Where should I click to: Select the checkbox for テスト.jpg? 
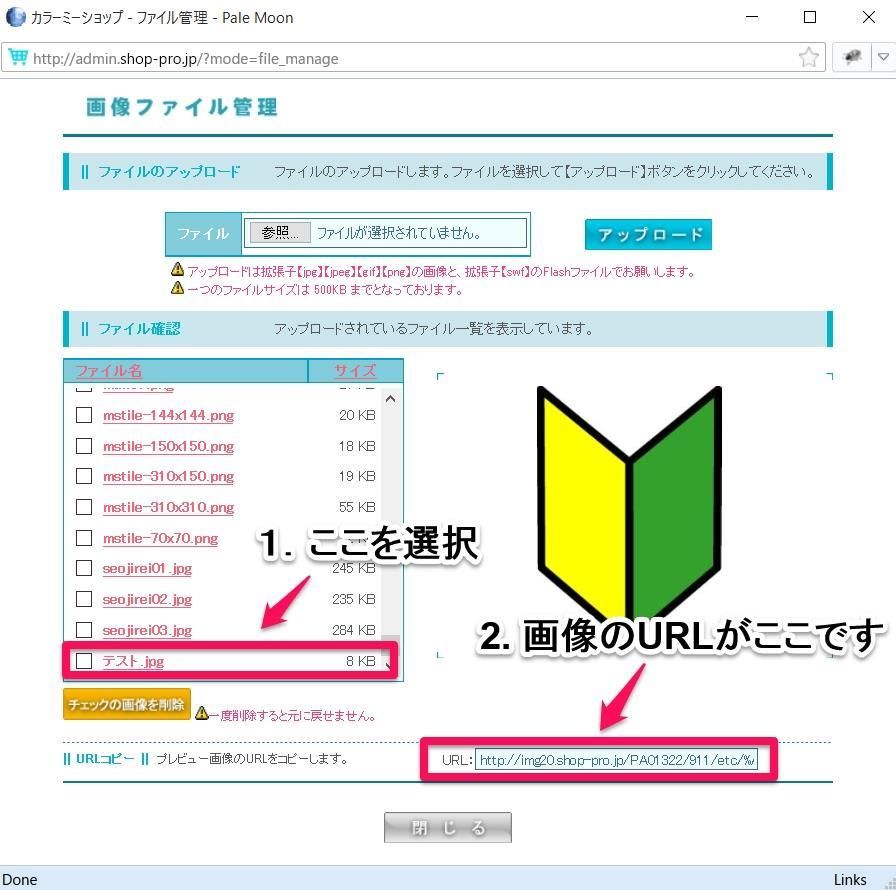tap(84, 661)
